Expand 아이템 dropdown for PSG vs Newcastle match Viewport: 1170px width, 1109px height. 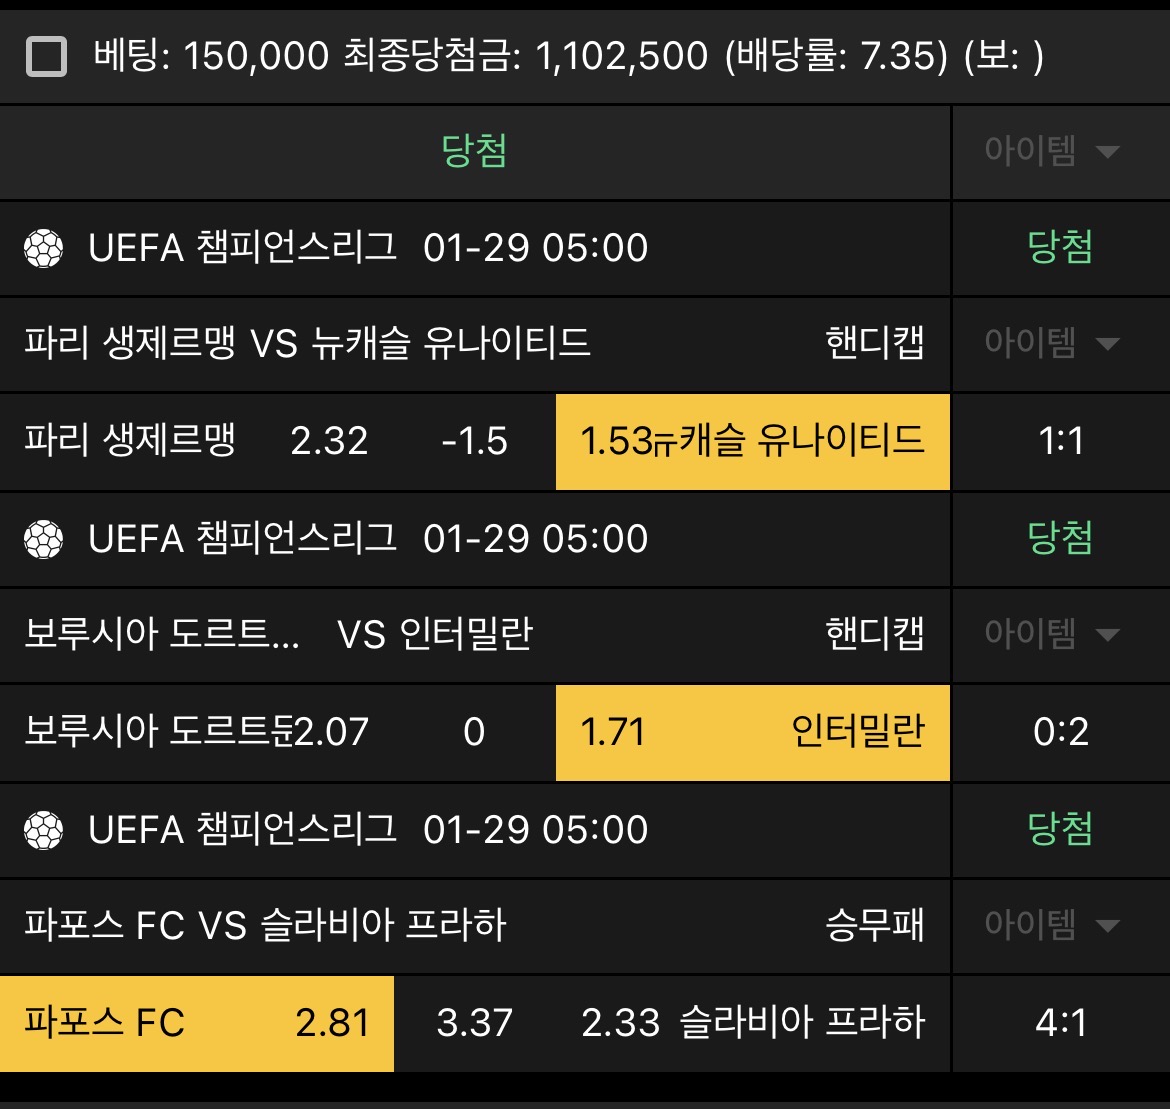1060,344
